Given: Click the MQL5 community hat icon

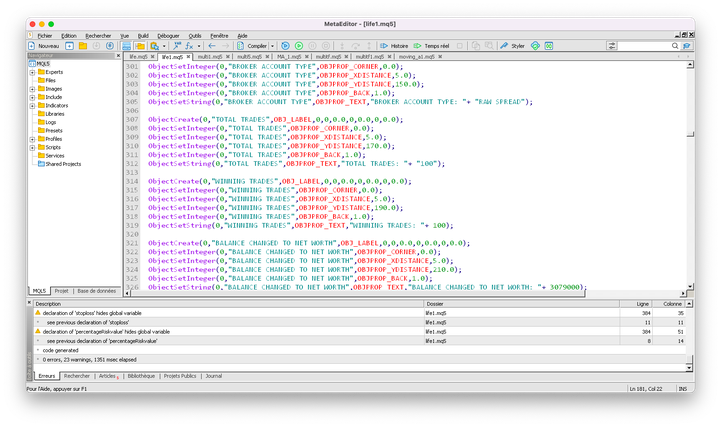Looking at the screenshot, I should tap(687, 46).
